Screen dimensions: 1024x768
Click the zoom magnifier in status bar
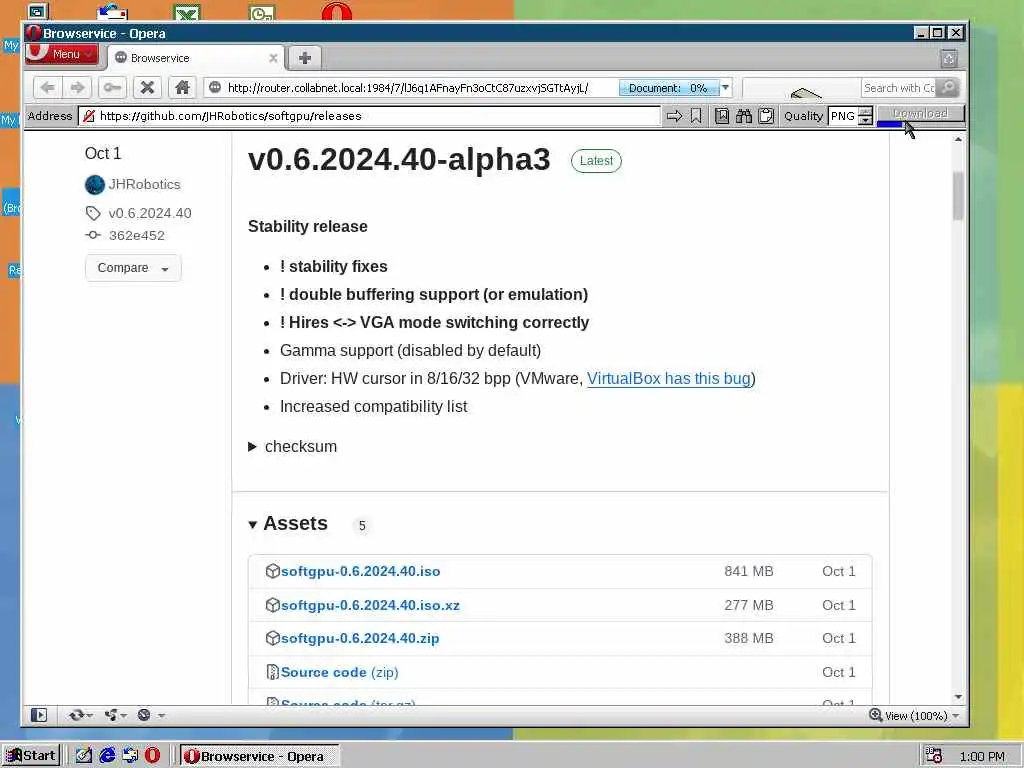point(876,715)
